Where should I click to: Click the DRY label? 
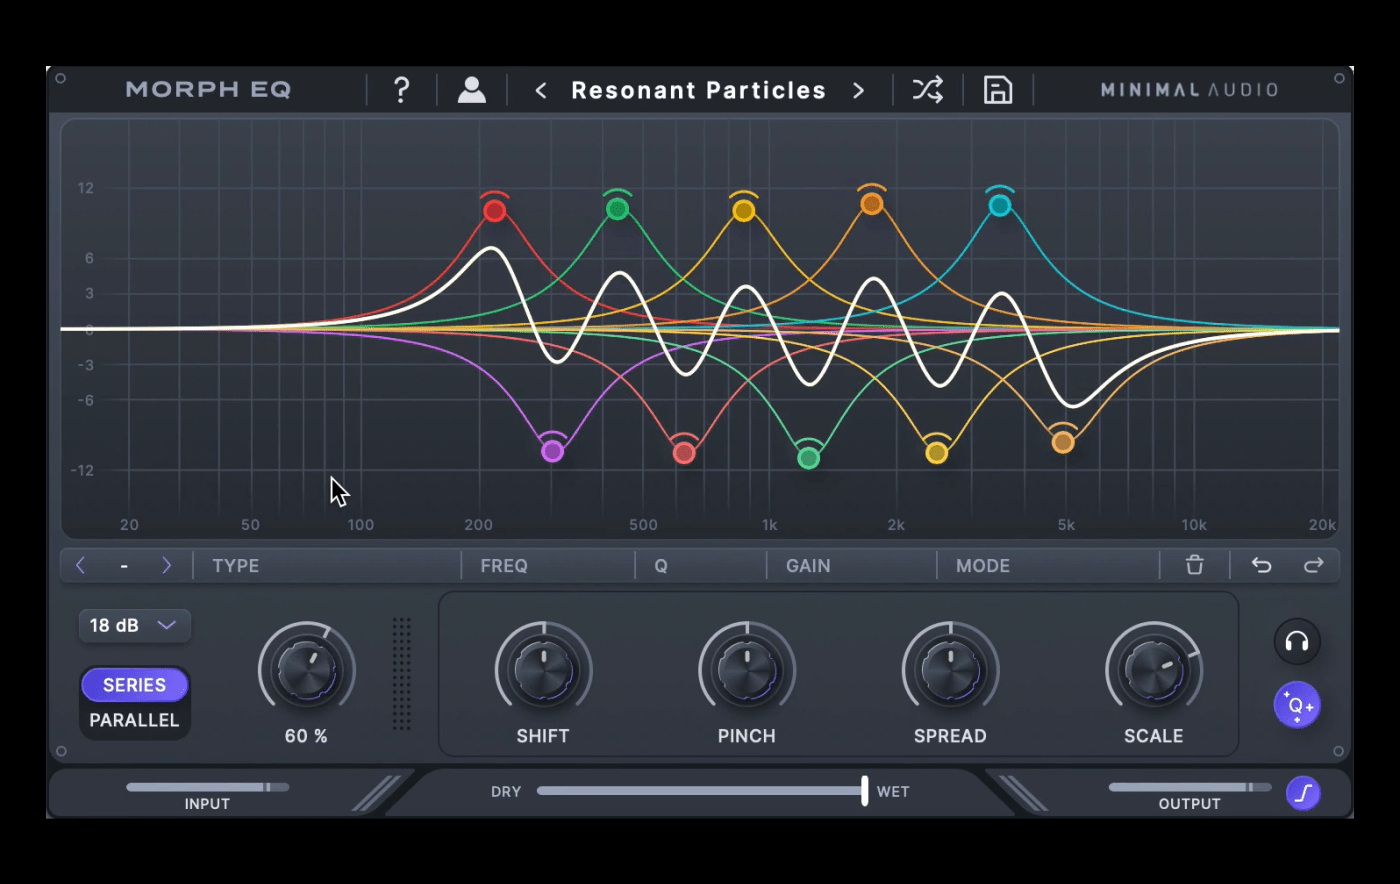506,791
